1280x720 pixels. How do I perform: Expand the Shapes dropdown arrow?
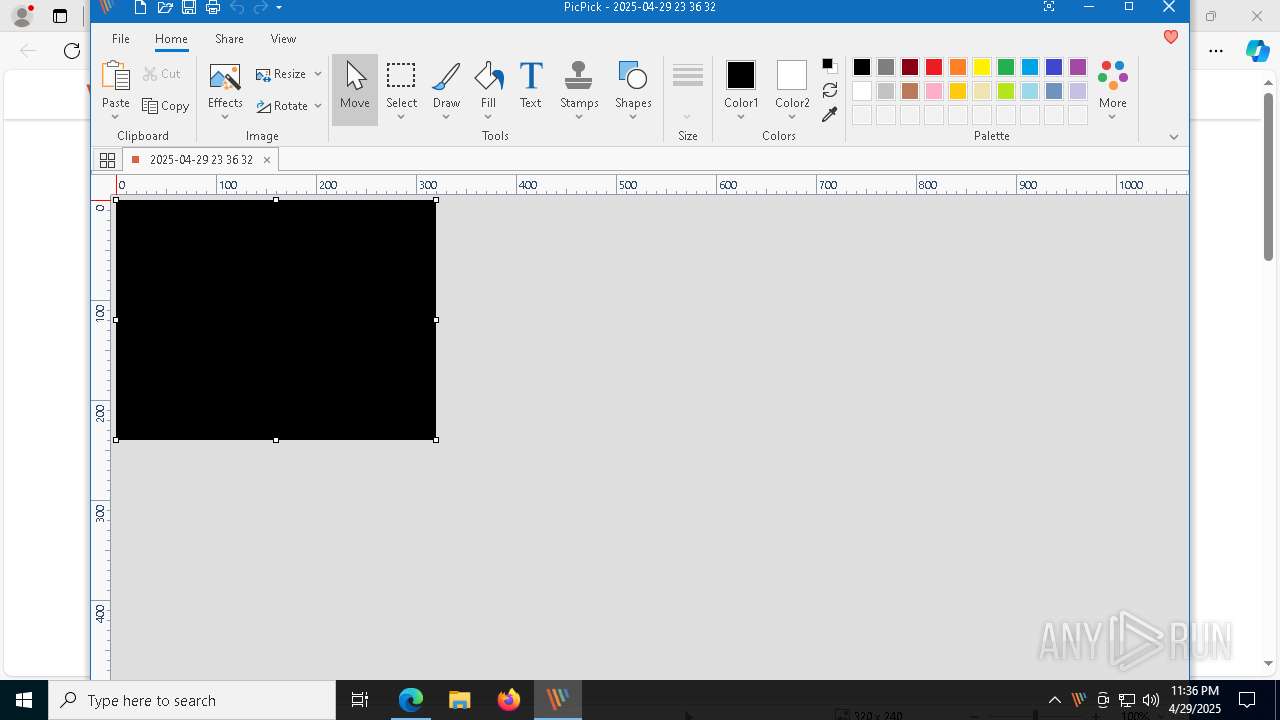tap(633, 117)
